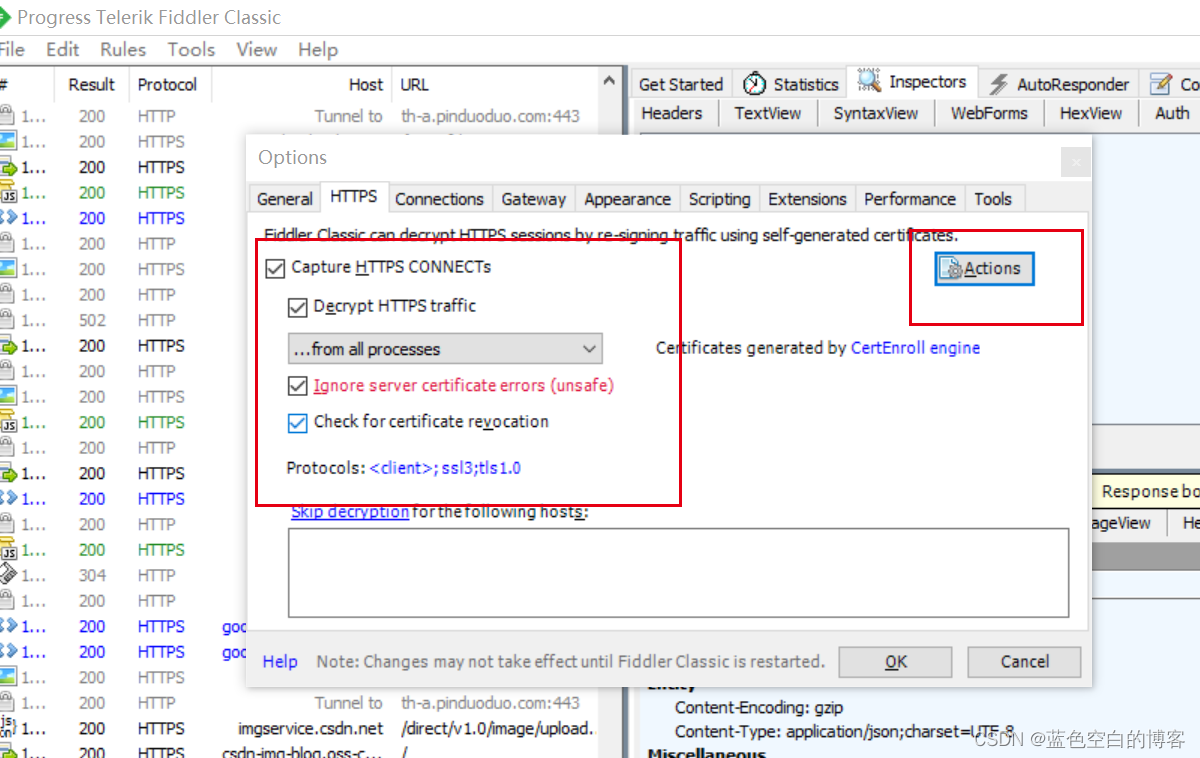Click the '/direct/v1.0/image/upload.' URL cell
Viewport: 1200px width, 758px height.
497,728
